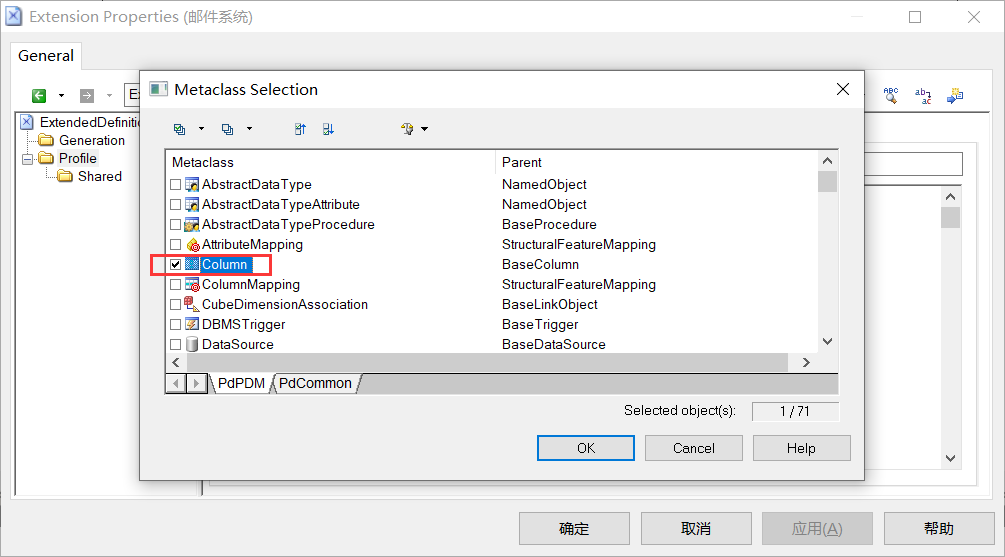Image resolution: width=1005 pixels, height=557 pixels.
Task: Click Save/Export icon in Extension Properties toolbar
Action: coord(955,96)
